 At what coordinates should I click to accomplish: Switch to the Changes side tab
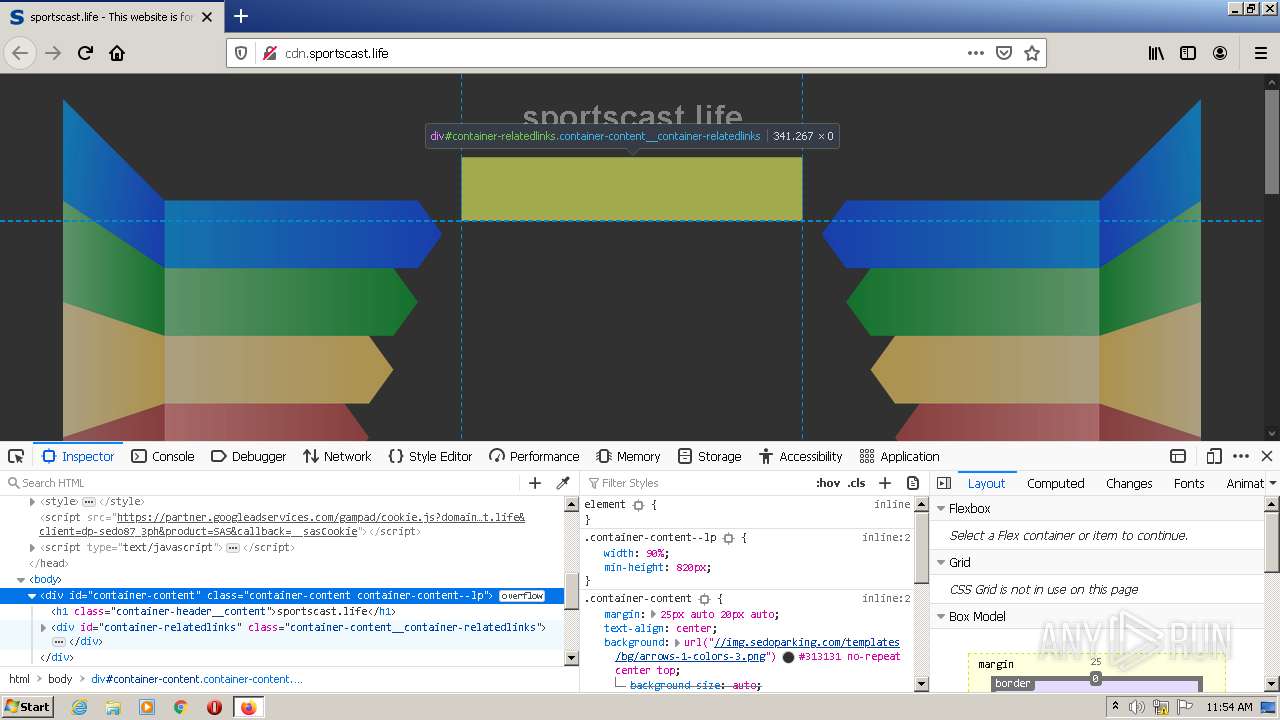pyautogui.click(x=1129, y=483)
